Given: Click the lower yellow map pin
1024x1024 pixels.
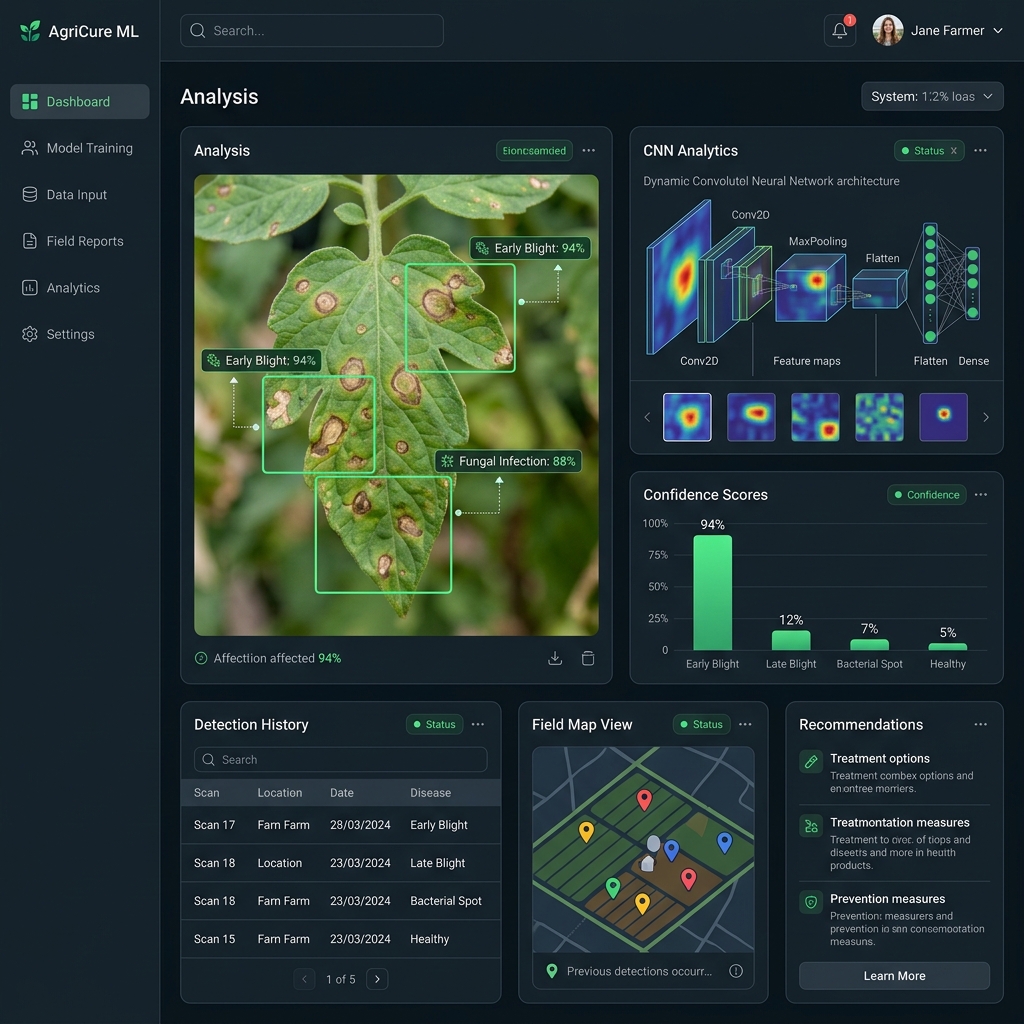Looking at the screenshot, I should pos(643,903).
